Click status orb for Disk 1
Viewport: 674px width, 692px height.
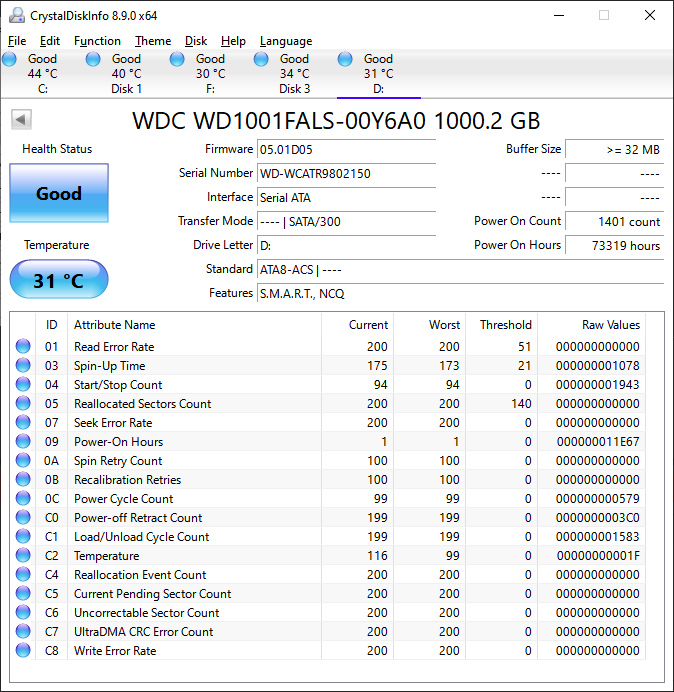[93, 59]
